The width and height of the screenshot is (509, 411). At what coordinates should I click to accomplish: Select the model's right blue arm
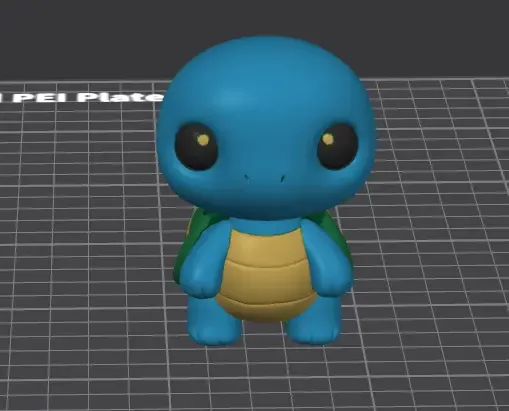pos(328,260)
